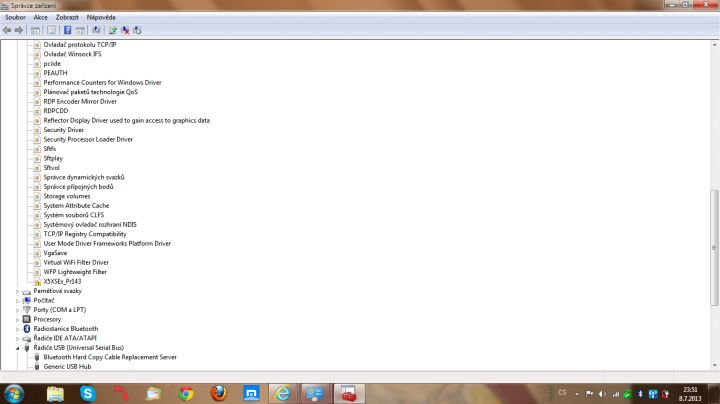Toggle the console tree toolbar icon
720x404 pixels.
point(35,30)
